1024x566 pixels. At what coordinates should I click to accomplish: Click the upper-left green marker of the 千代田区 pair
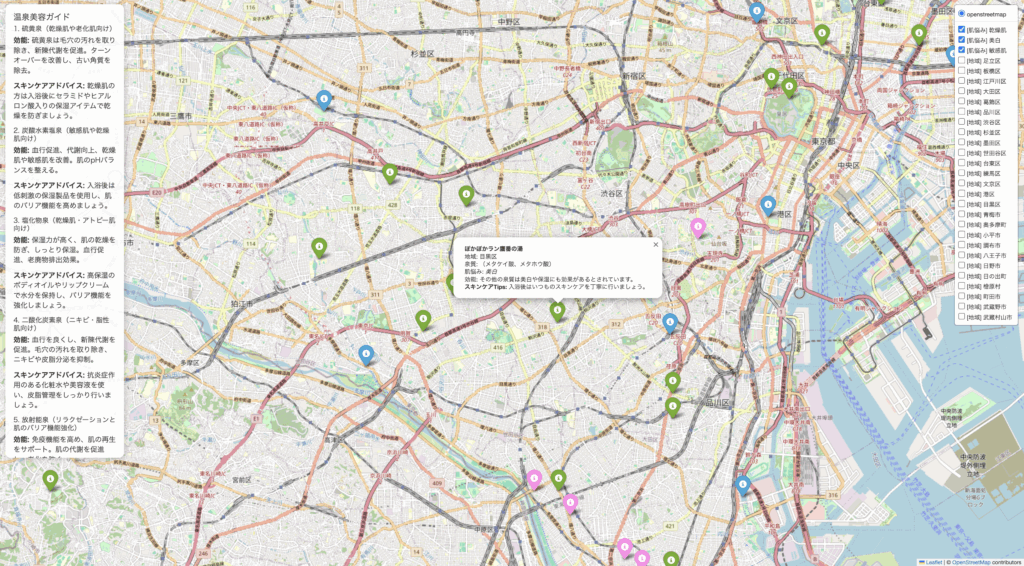click(x=771, y=78)
